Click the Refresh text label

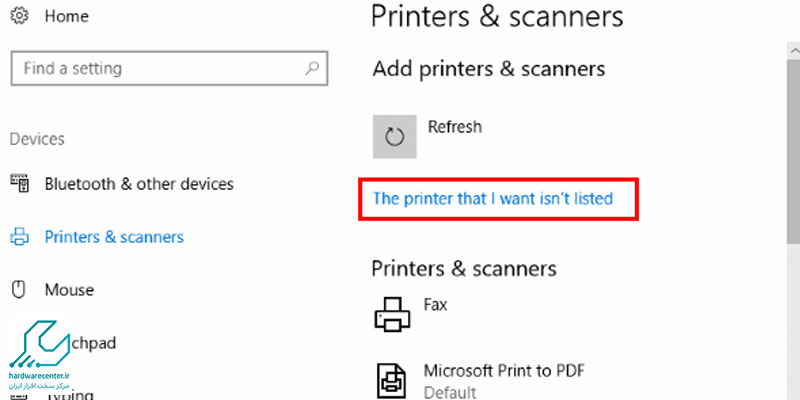[x=455, y=127]
